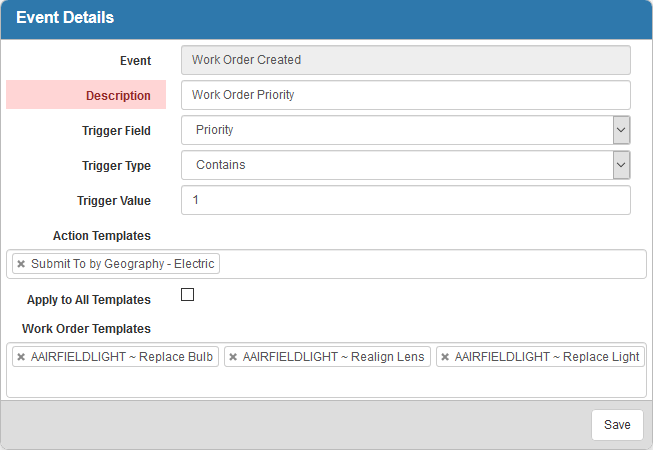Viewport: 653px width, 450px height.
Task: Remove AAIRFIELDLIGHT ~ Replace Light template tag
Action: [445, 357]
